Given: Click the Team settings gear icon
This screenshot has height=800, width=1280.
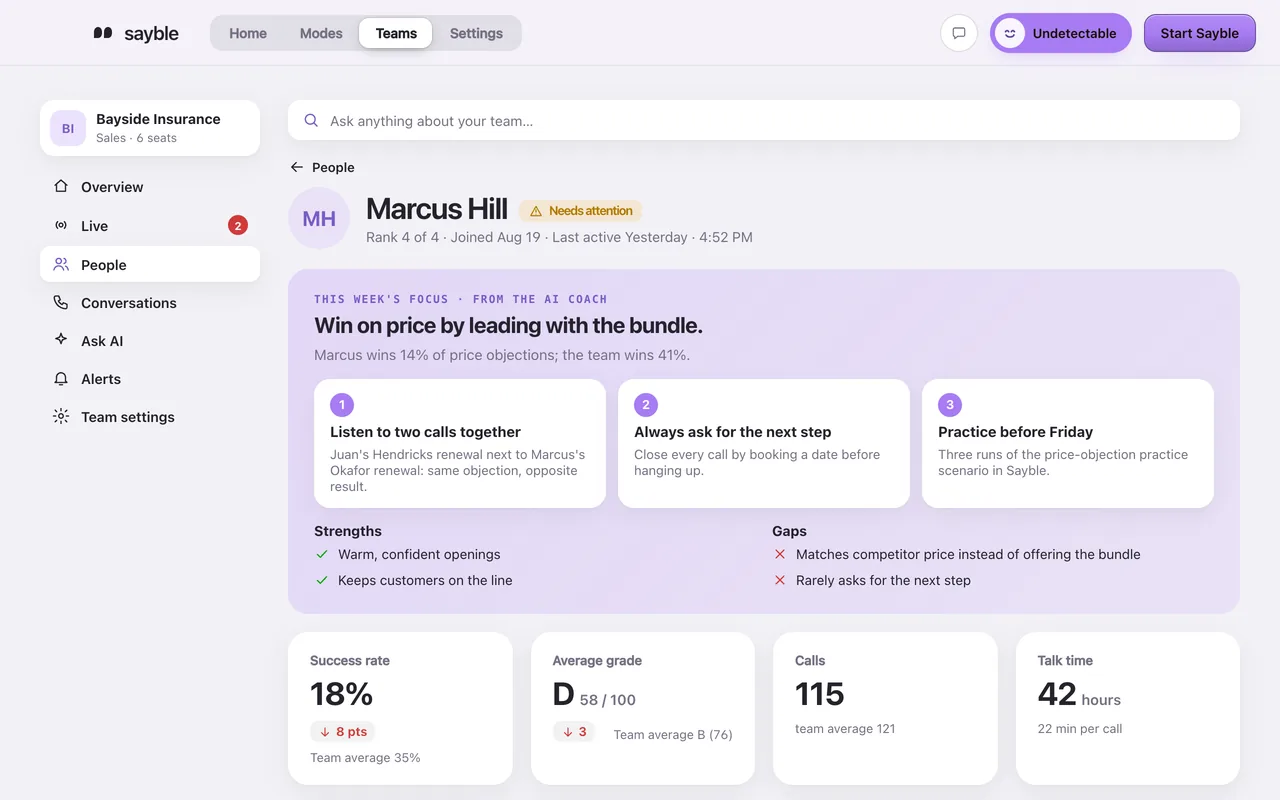Looking at the screenshot, I should coord(61,416).
